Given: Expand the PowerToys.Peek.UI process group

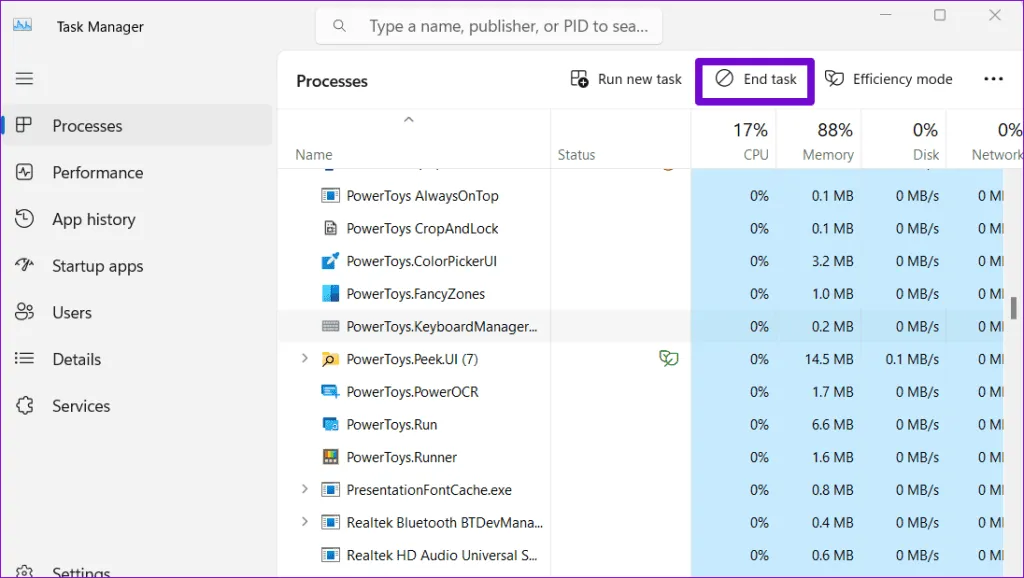Looking at the screenshot, I should tap(305, 358).
